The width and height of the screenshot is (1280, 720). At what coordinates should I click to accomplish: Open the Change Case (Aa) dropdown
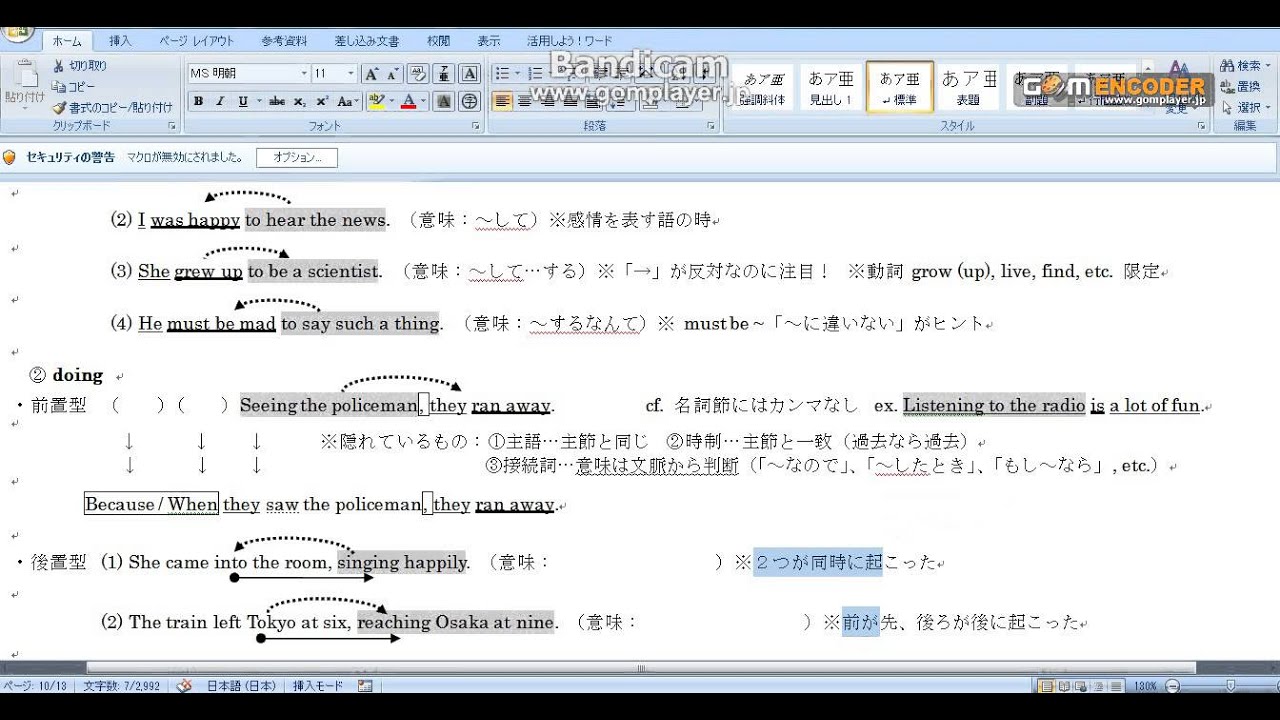point(348,102)
